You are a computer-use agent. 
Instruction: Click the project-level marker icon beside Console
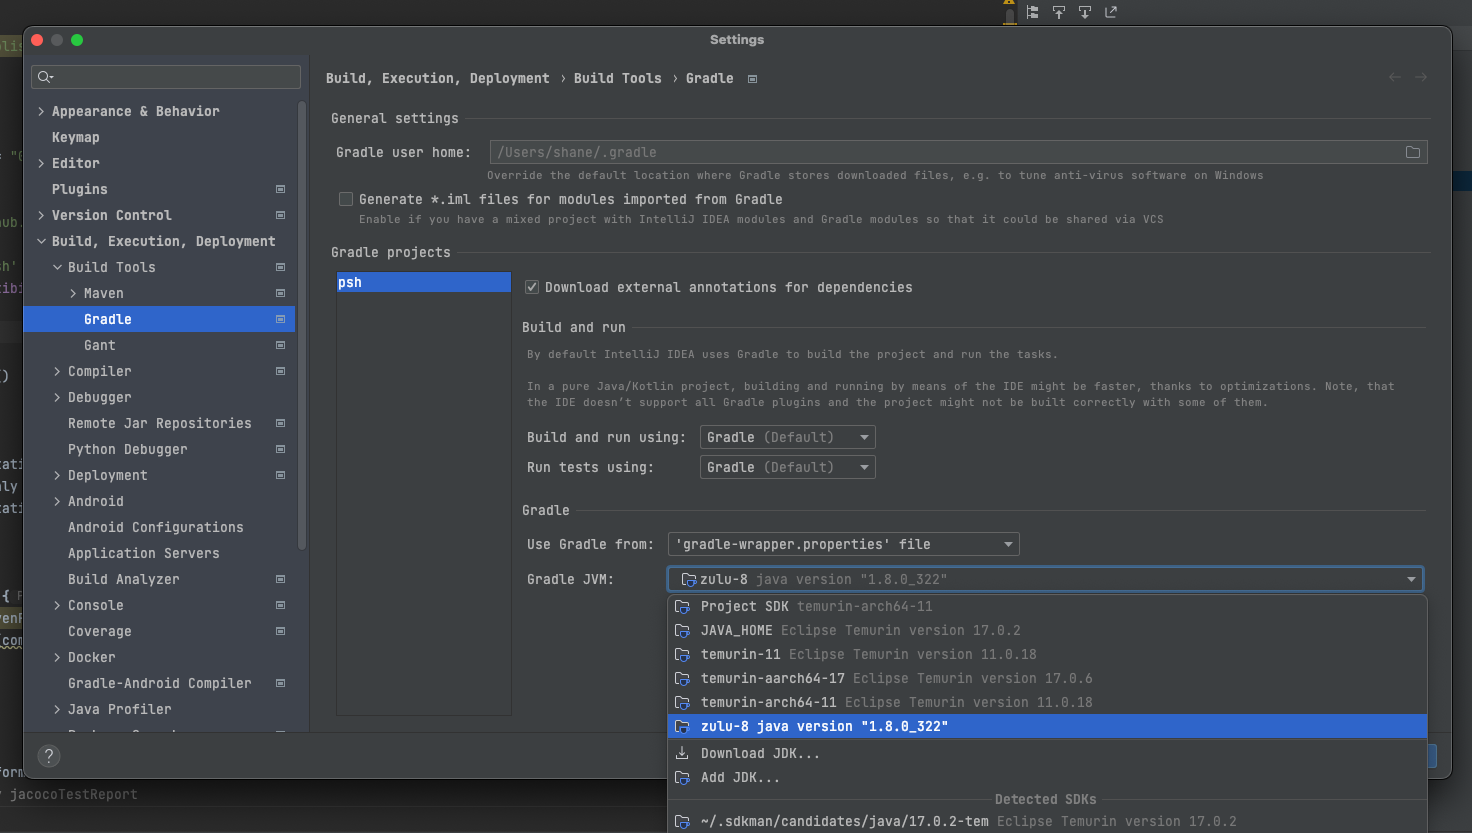(x=280, y=605)
